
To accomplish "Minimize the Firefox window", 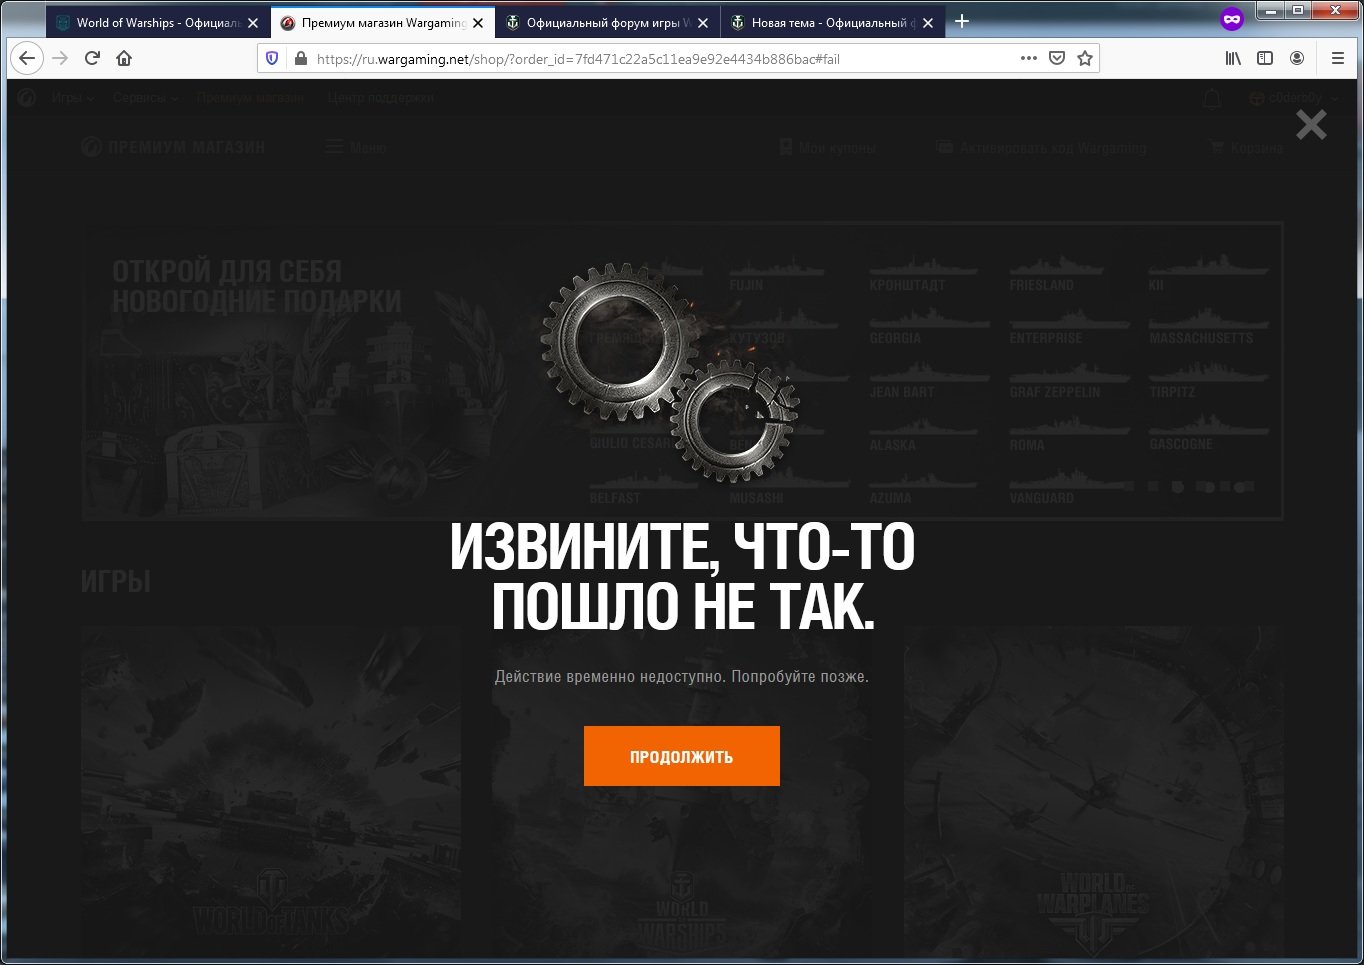I will coord(1271,11).
